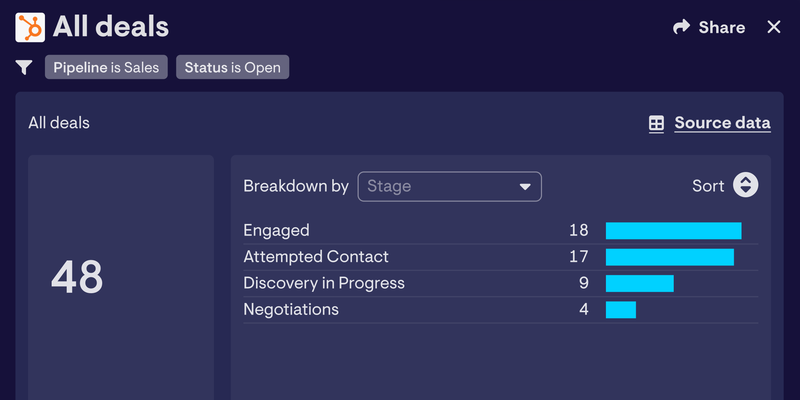Select the Pipeline is Sales filter chip
The height and width of the screenshot is (400, 800).
click(106, 67)
